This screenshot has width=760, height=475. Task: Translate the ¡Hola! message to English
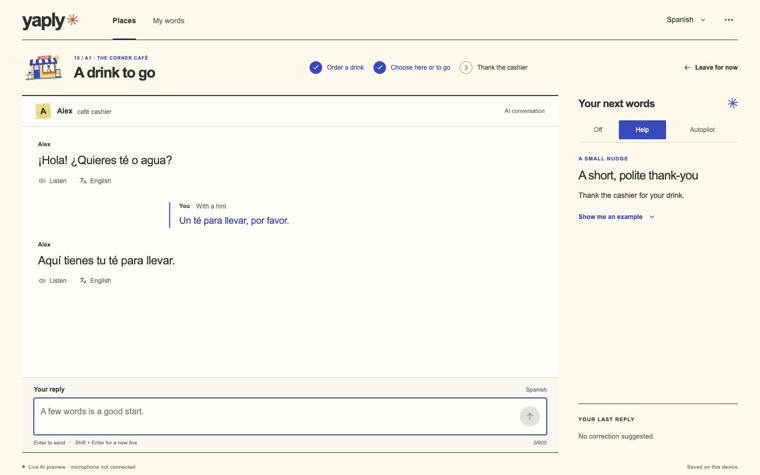[x=95, y=181]
